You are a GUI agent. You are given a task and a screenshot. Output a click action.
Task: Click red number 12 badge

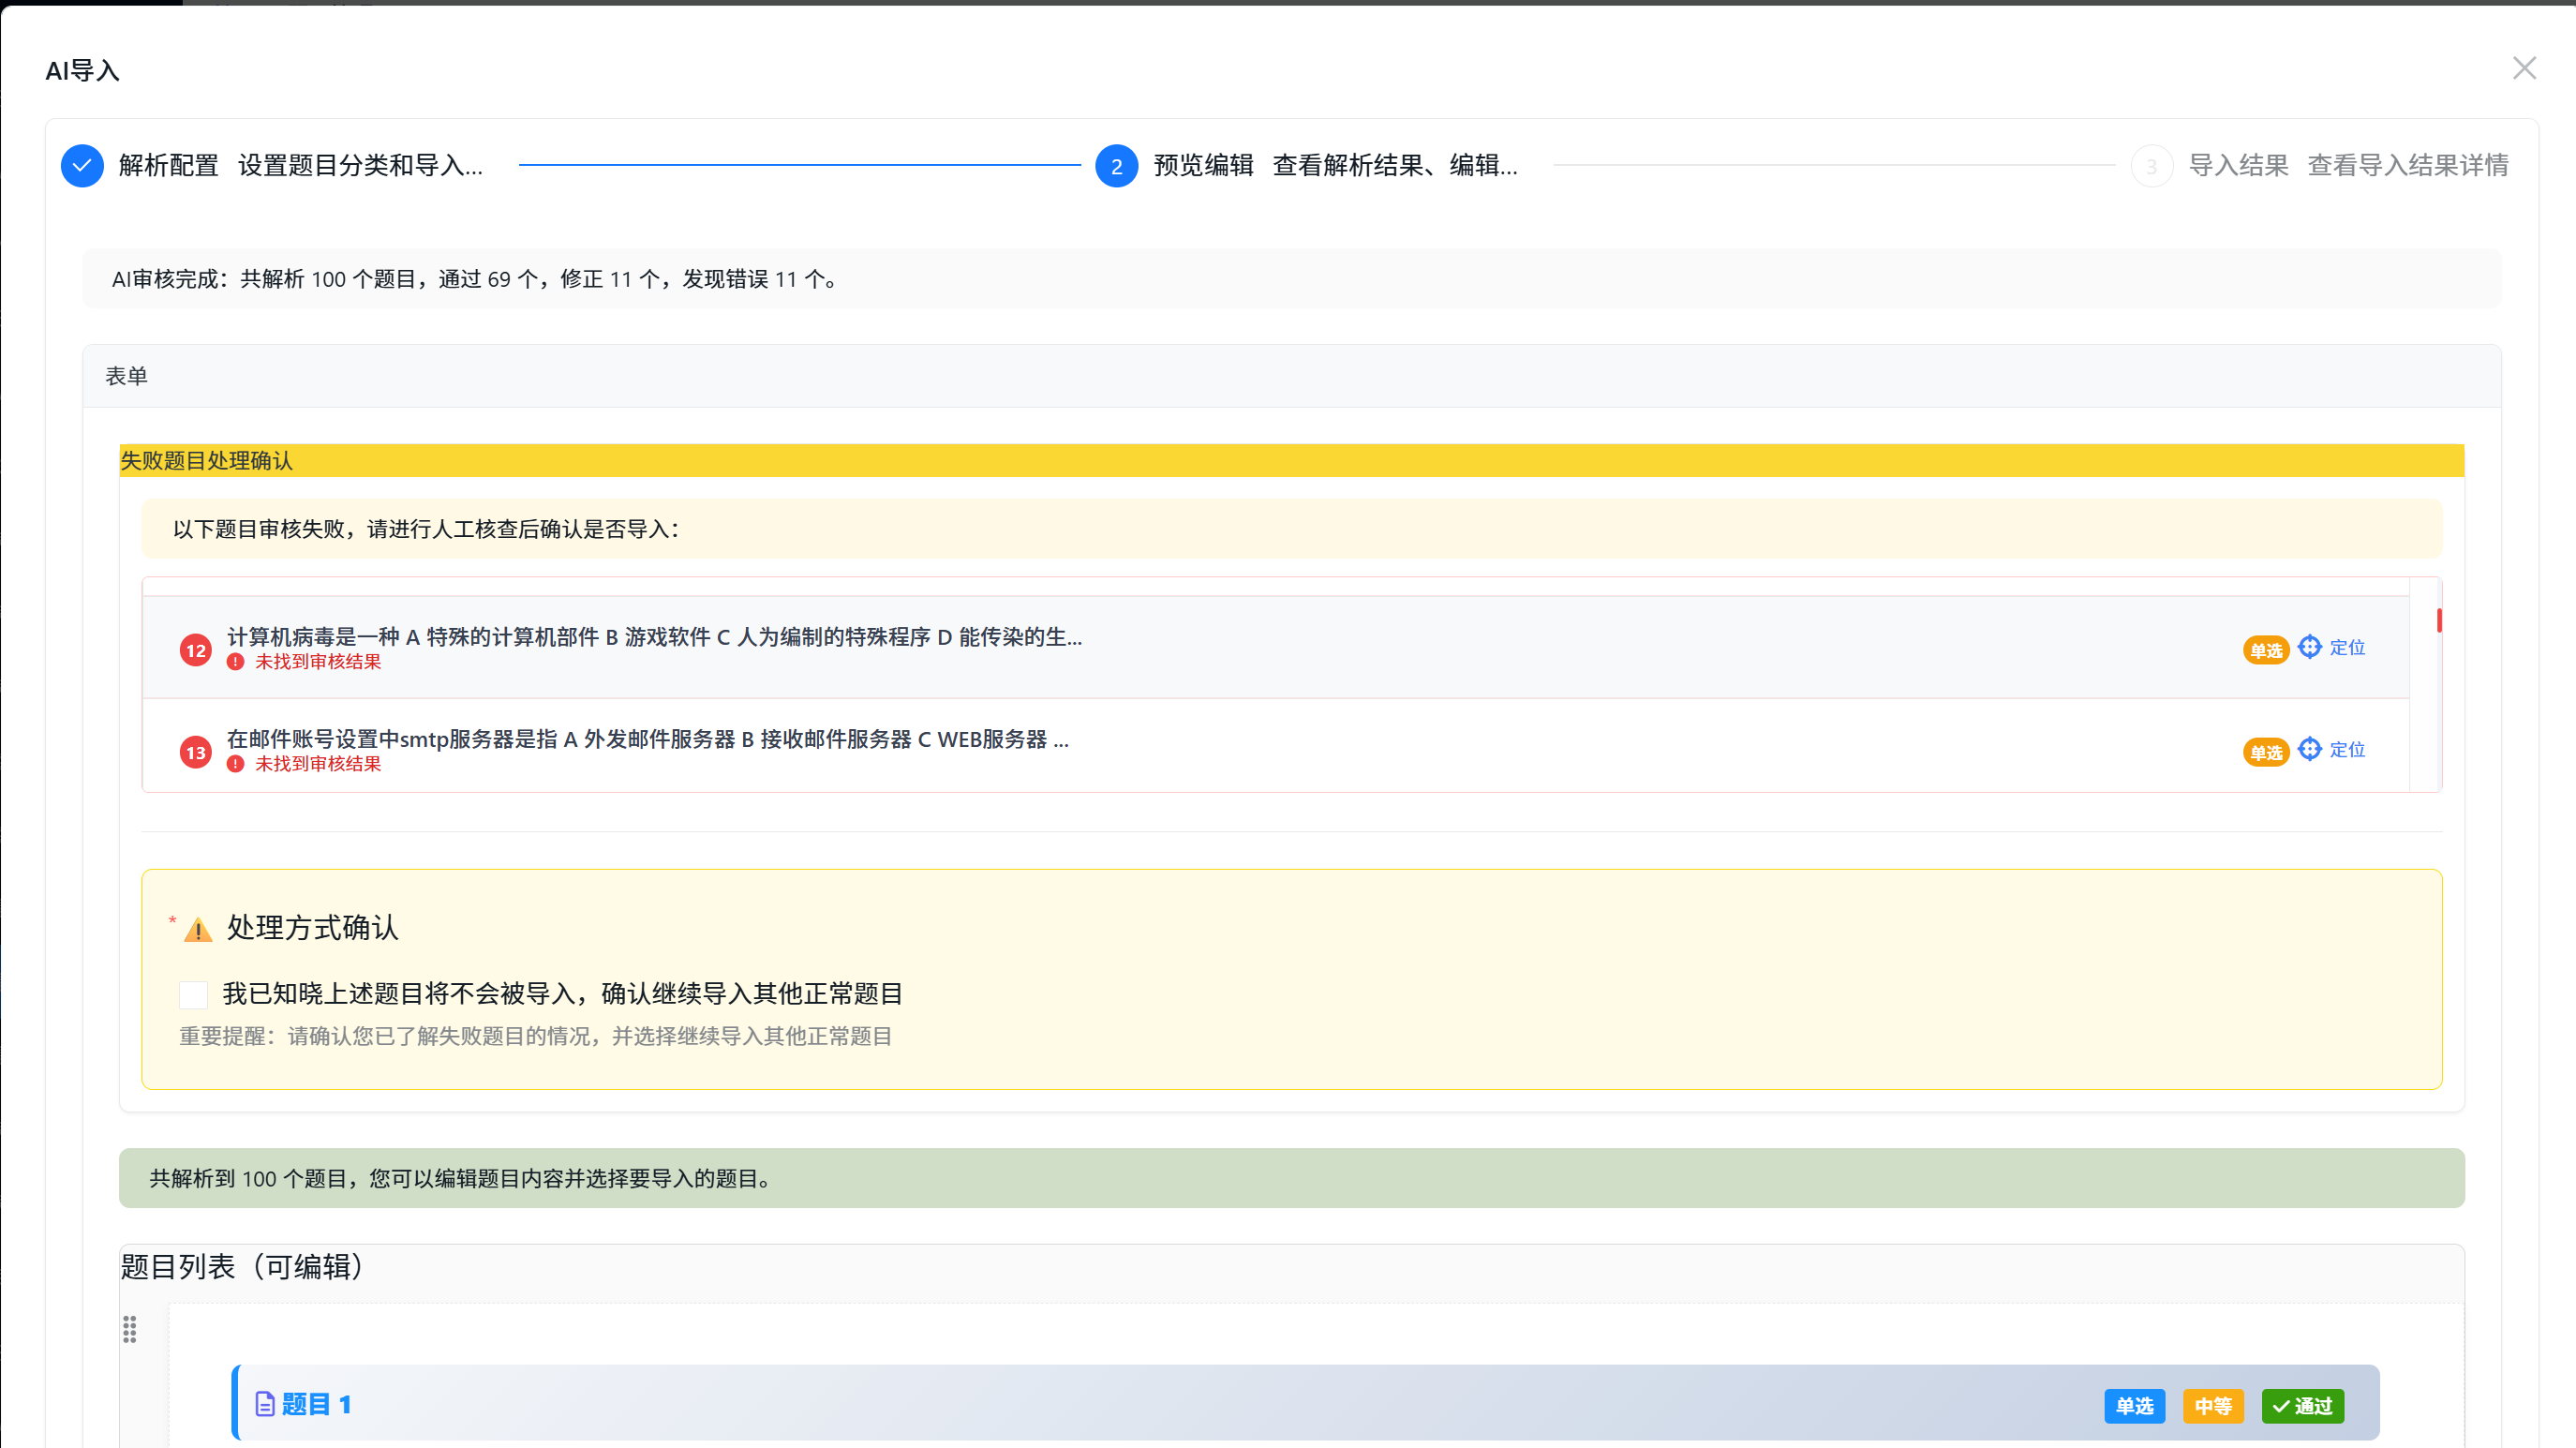[x=195, y=651]
